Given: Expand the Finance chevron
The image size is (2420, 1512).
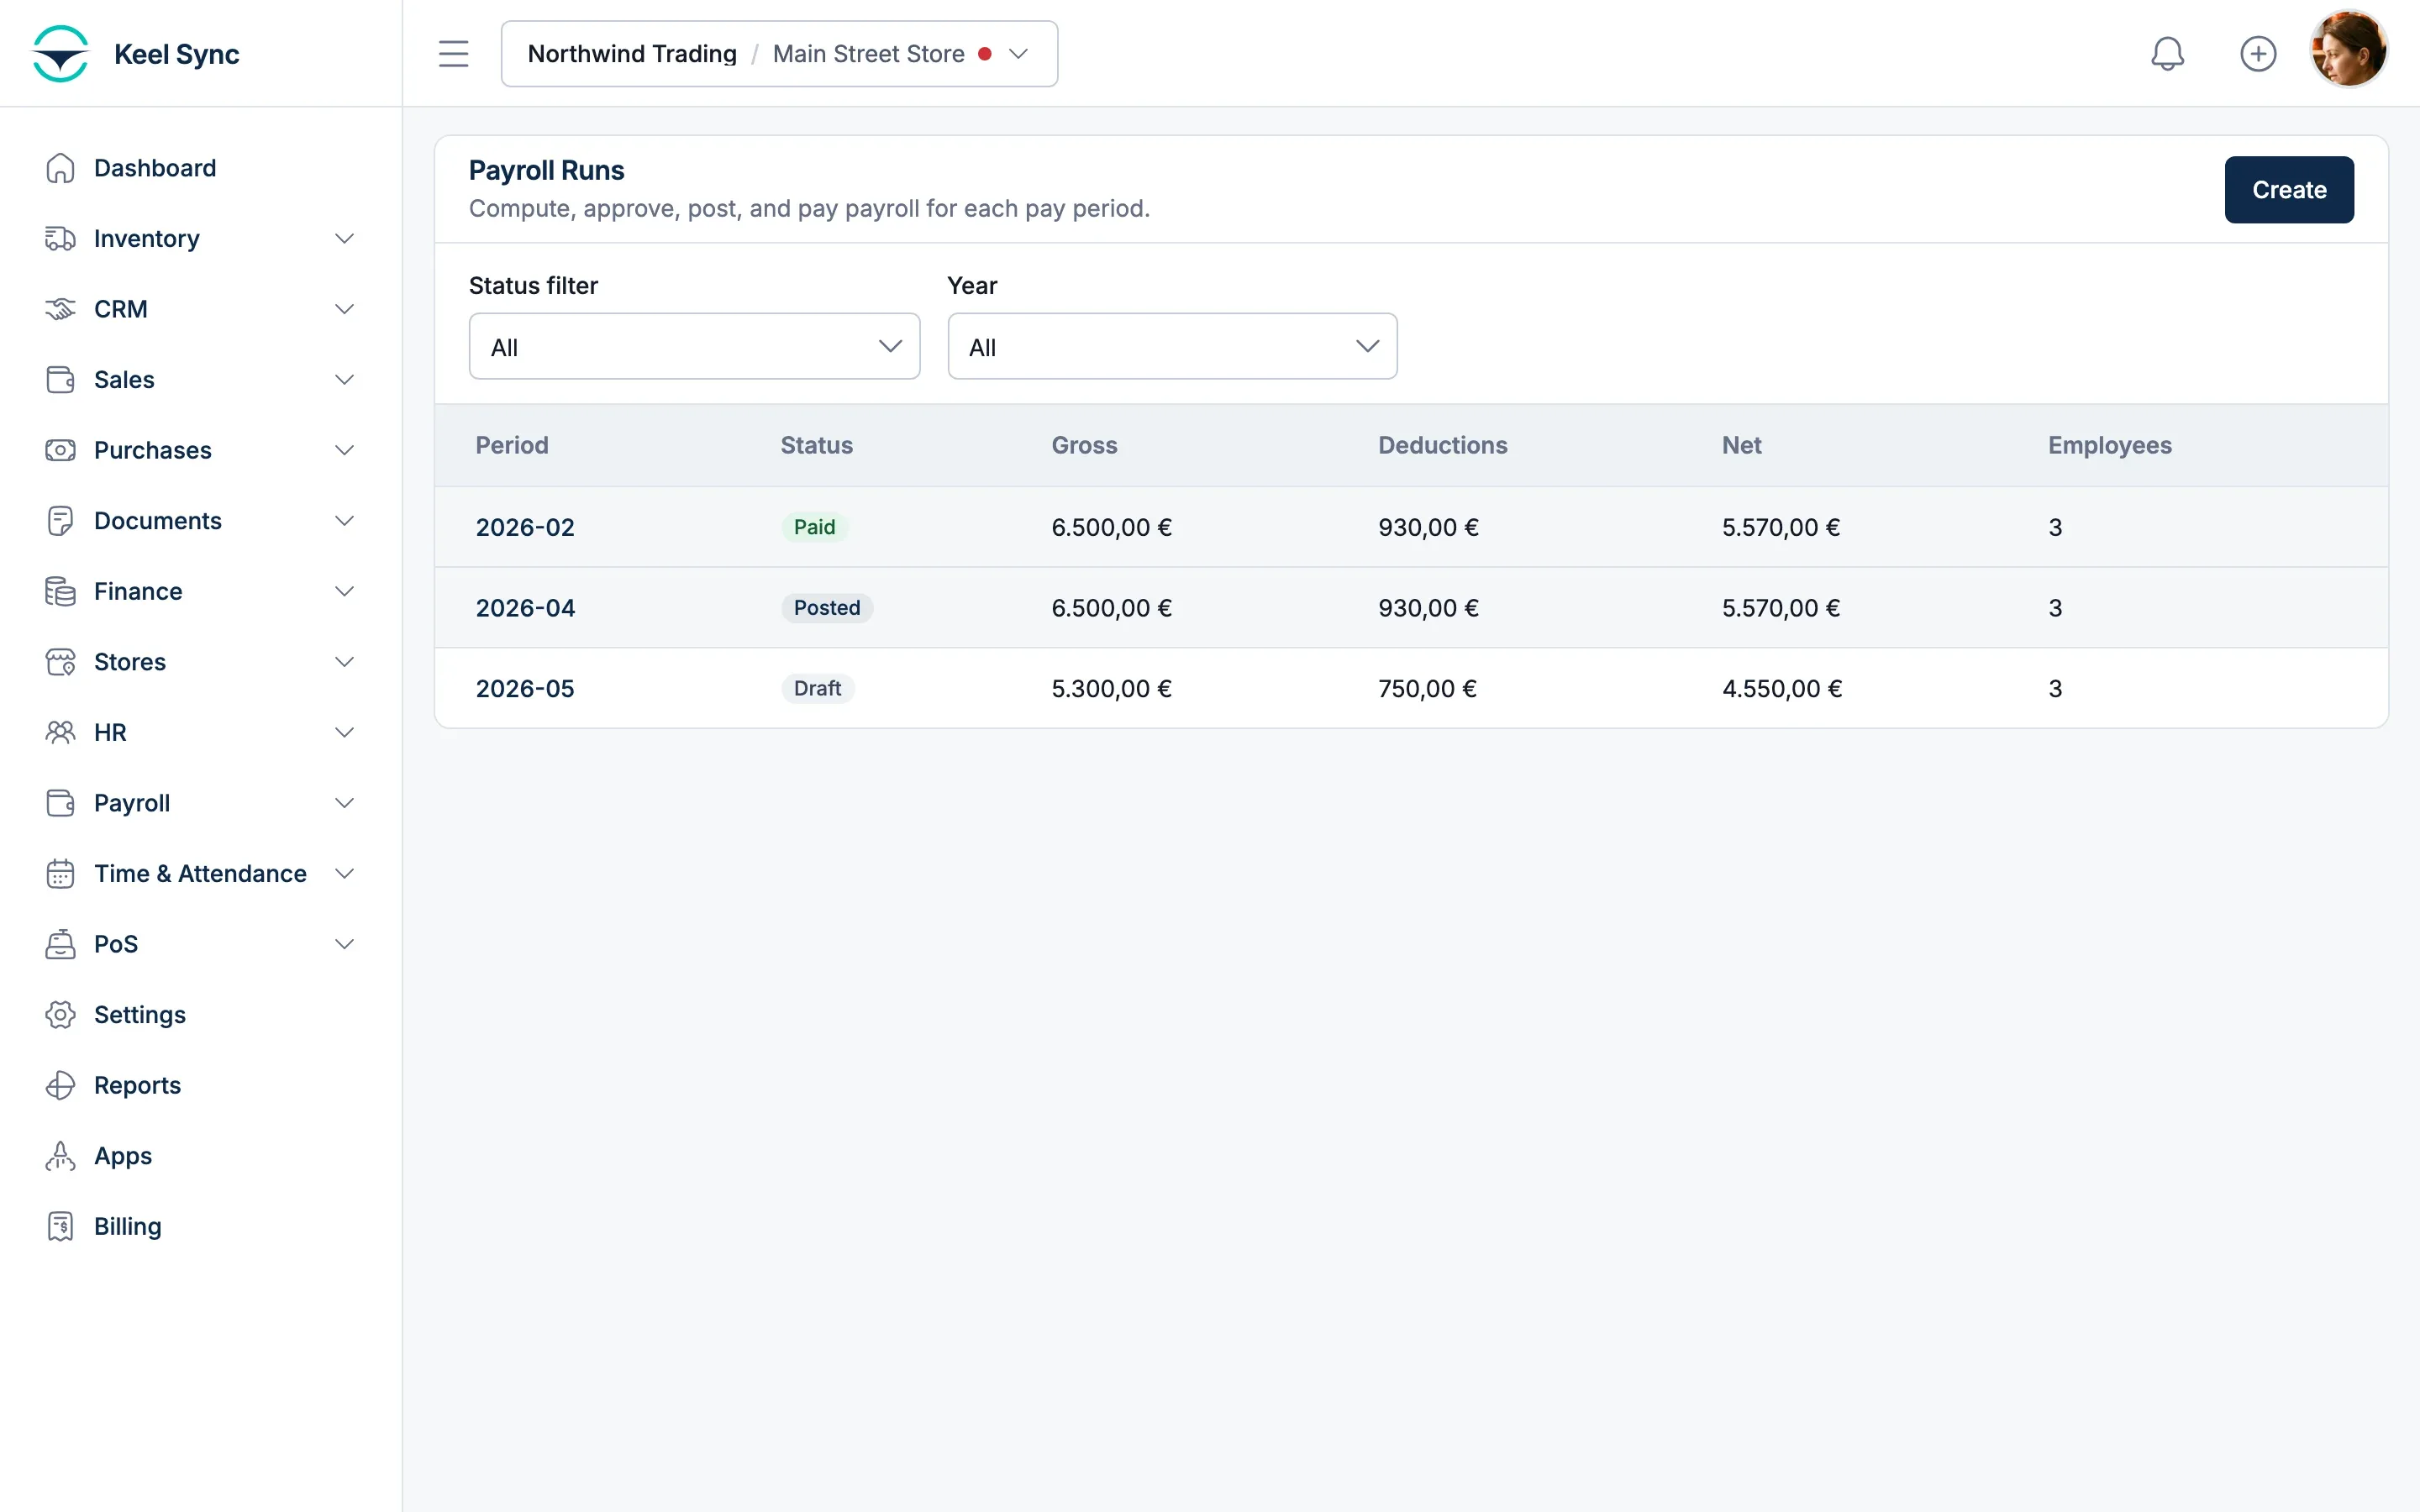Looking at the screenshot, I should tap(344, 591).
